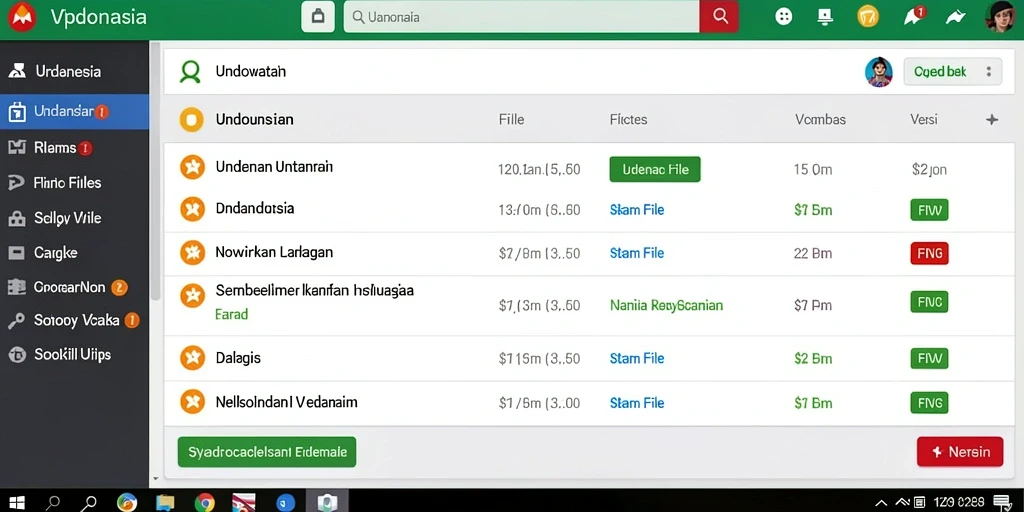Click into the Uanonaia search field
This screenshot has height=512, width=1024.
point(522,17)
